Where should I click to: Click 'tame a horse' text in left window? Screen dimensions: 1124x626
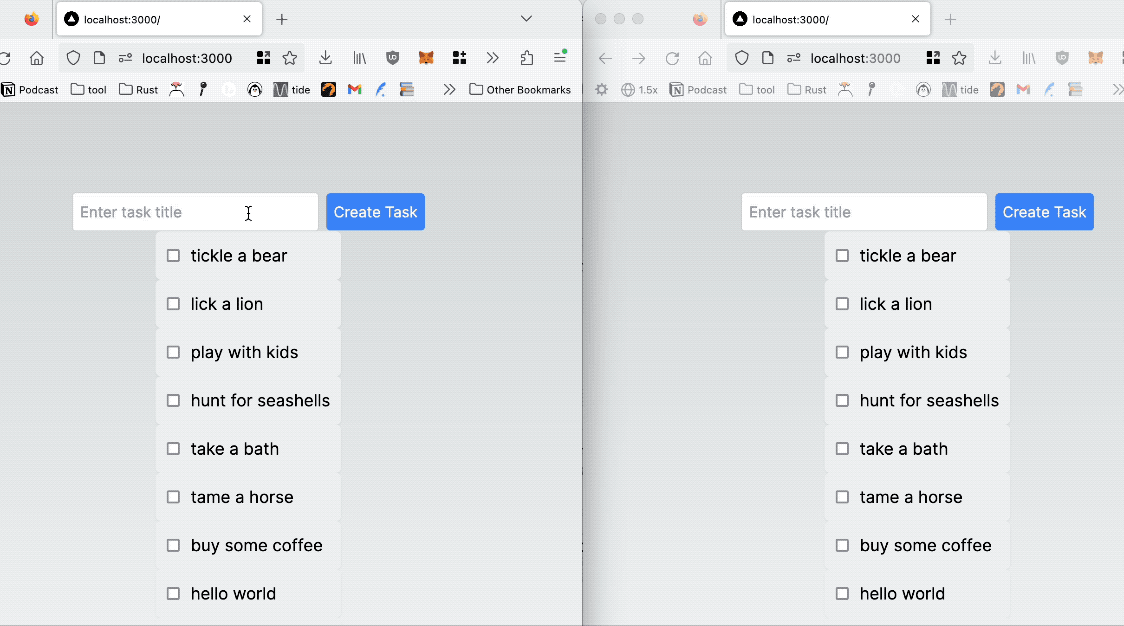242,497
